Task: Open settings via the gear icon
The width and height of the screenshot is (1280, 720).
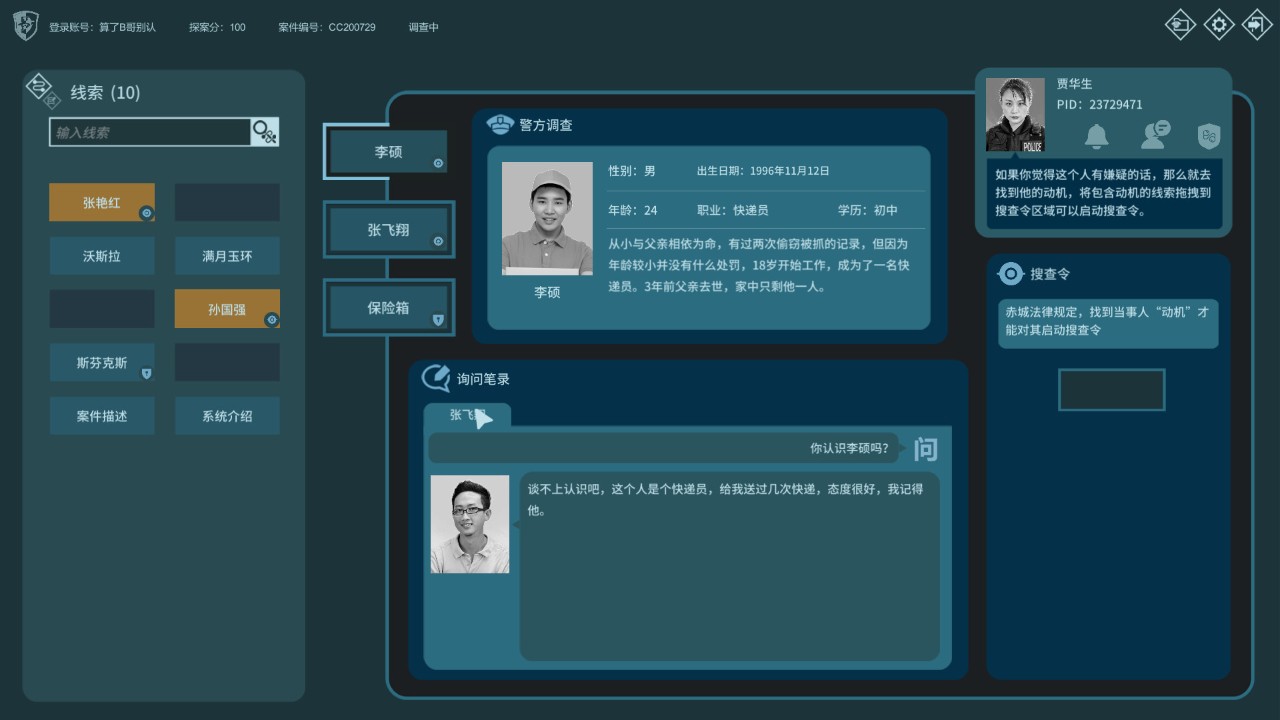Action: point(1219,25)
